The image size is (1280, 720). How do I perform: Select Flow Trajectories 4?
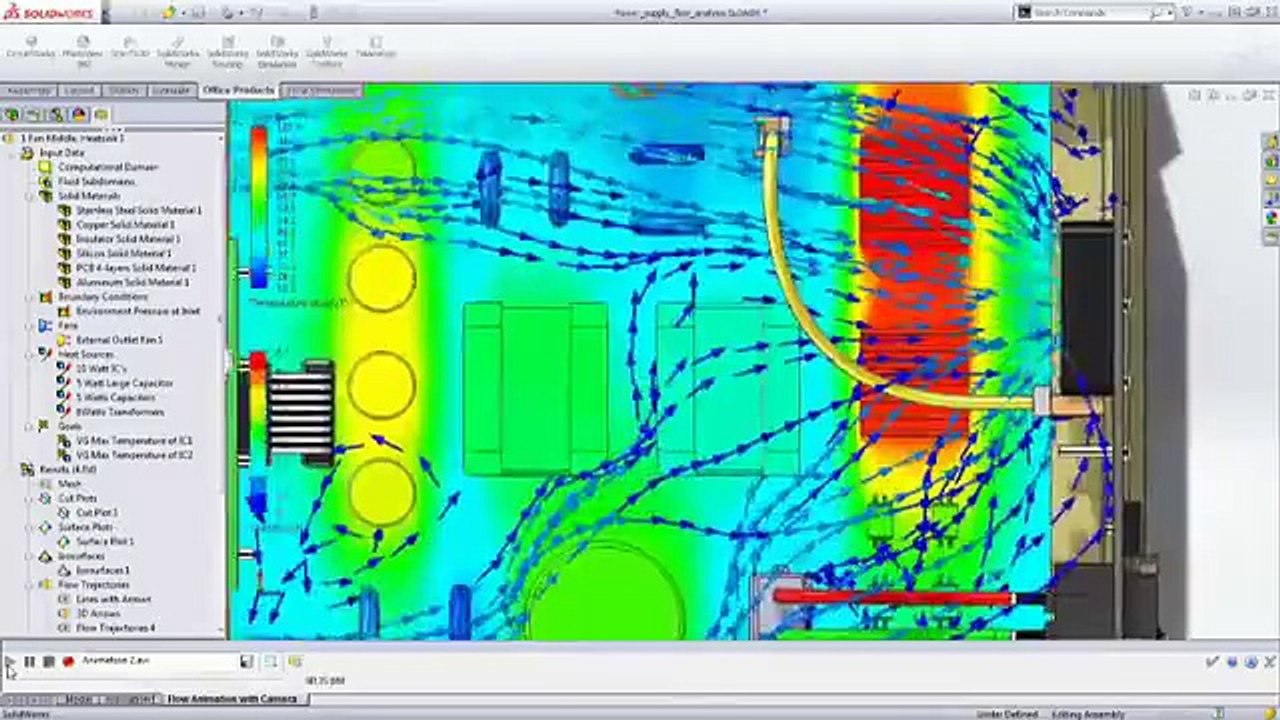[x=116, y=628]
